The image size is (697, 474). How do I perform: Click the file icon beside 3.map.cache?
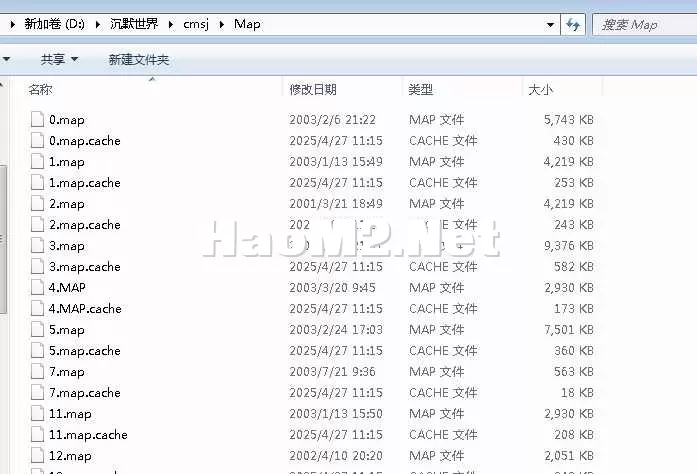tap(37, 266)
